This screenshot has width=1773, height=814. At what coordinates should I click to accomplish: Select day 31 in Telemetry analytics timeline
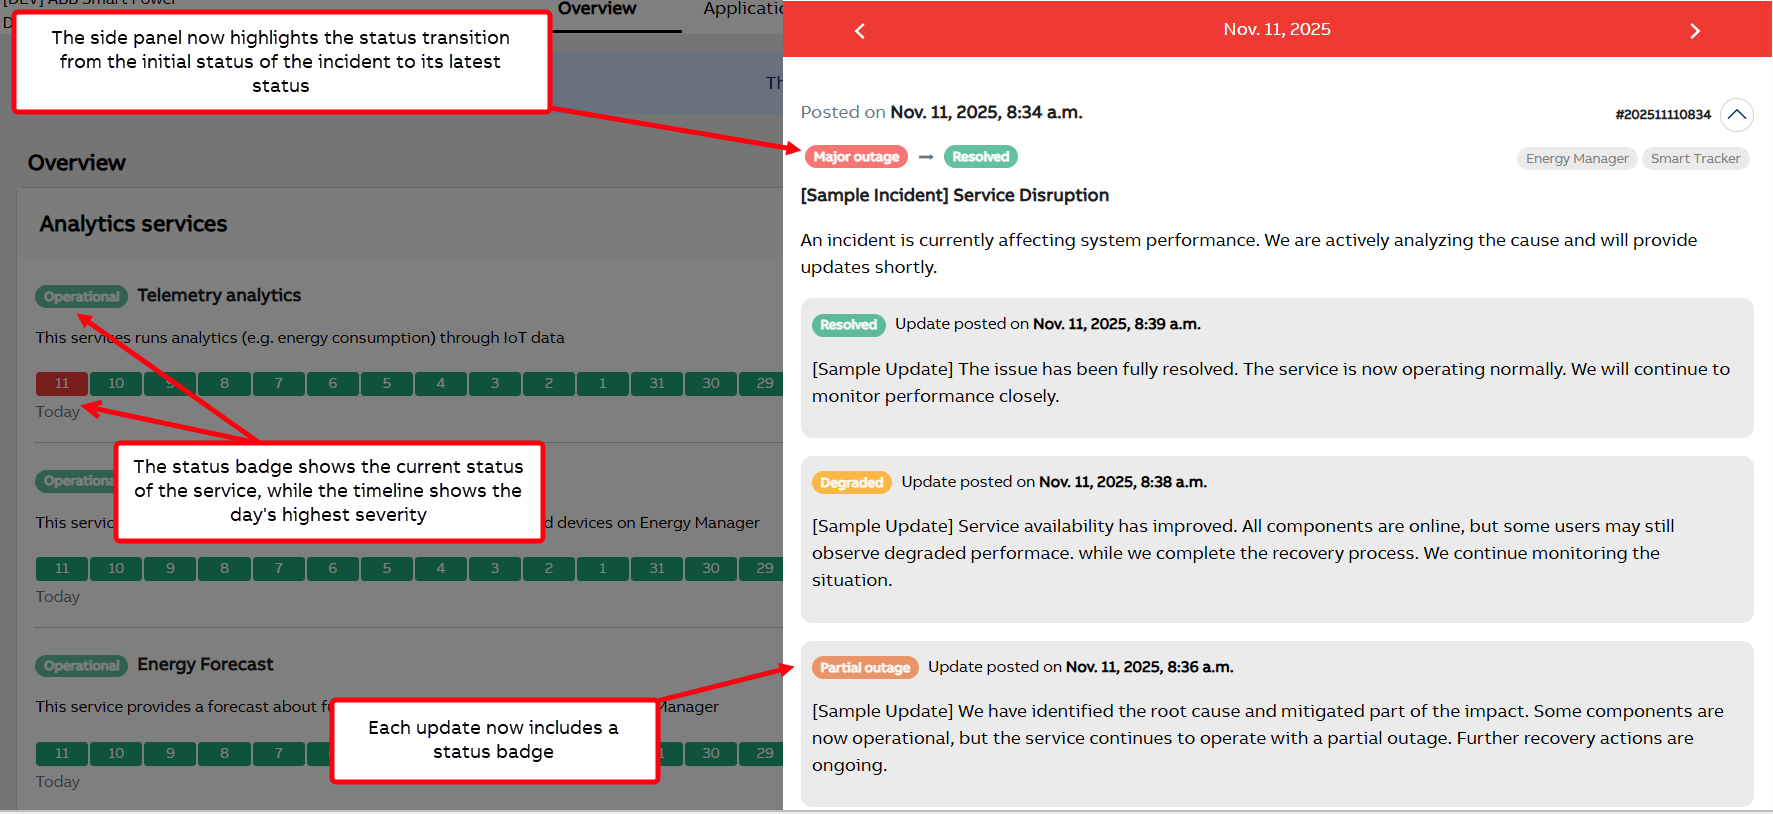pyautogui.click(x=657, y=384)
